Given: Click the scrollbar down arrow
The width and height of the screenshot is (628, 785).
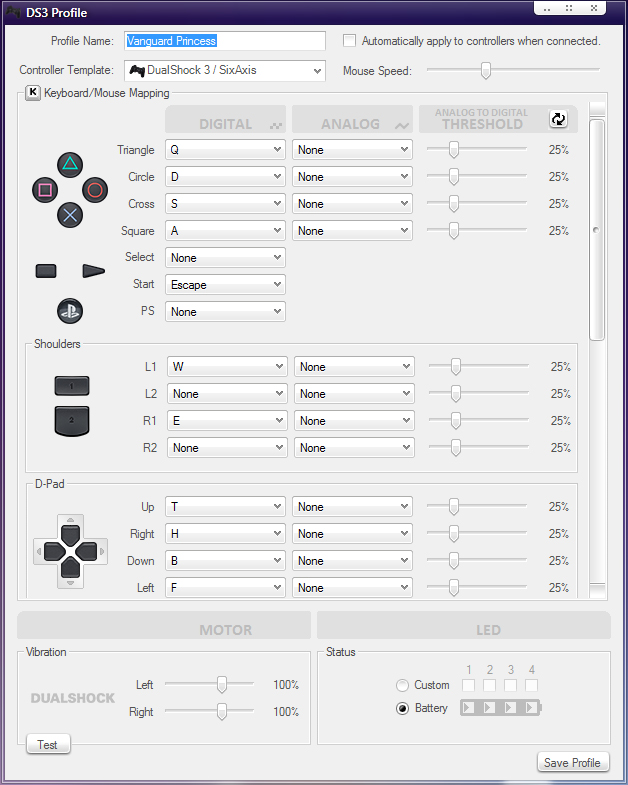Looking at the screenshot, I should (x=597, y=591).
